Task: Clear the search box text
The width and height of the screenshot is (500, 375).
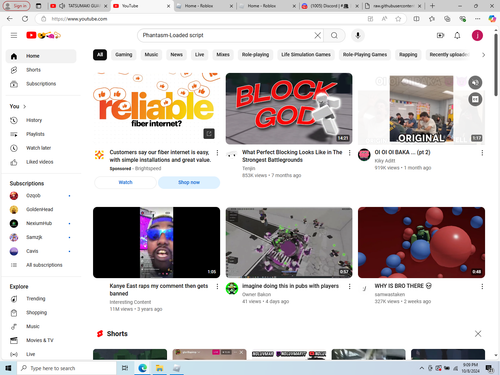Action: click(318, 35)
